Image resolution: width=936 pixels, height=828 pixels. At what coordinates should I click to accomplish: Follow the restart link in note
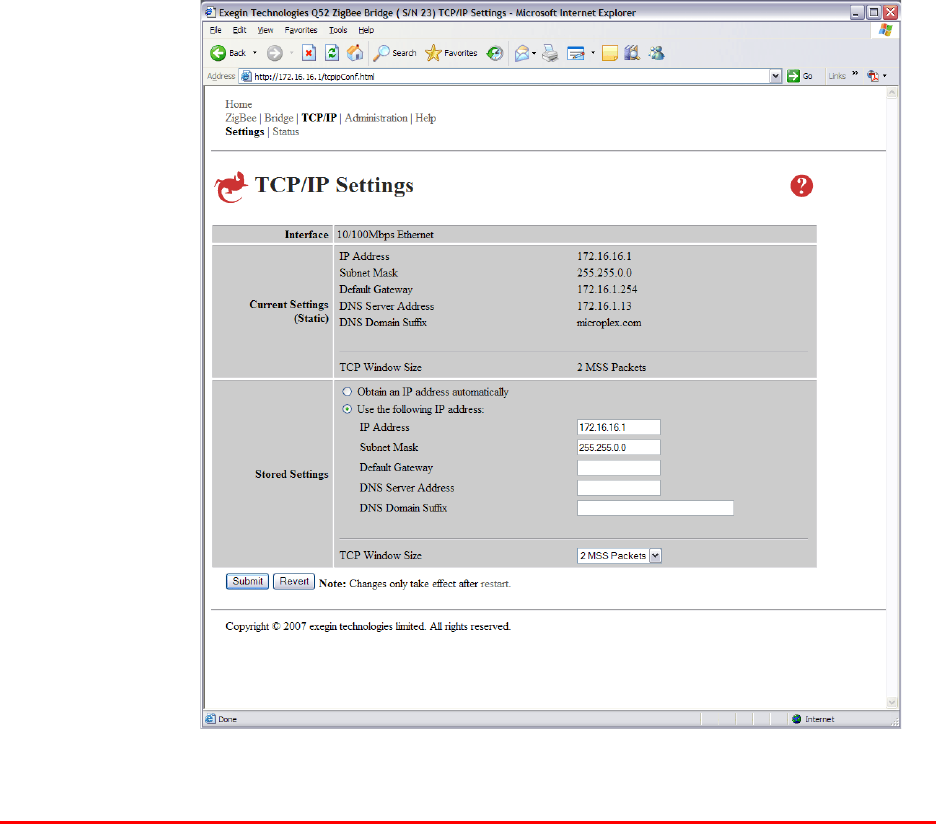(495, 584)
